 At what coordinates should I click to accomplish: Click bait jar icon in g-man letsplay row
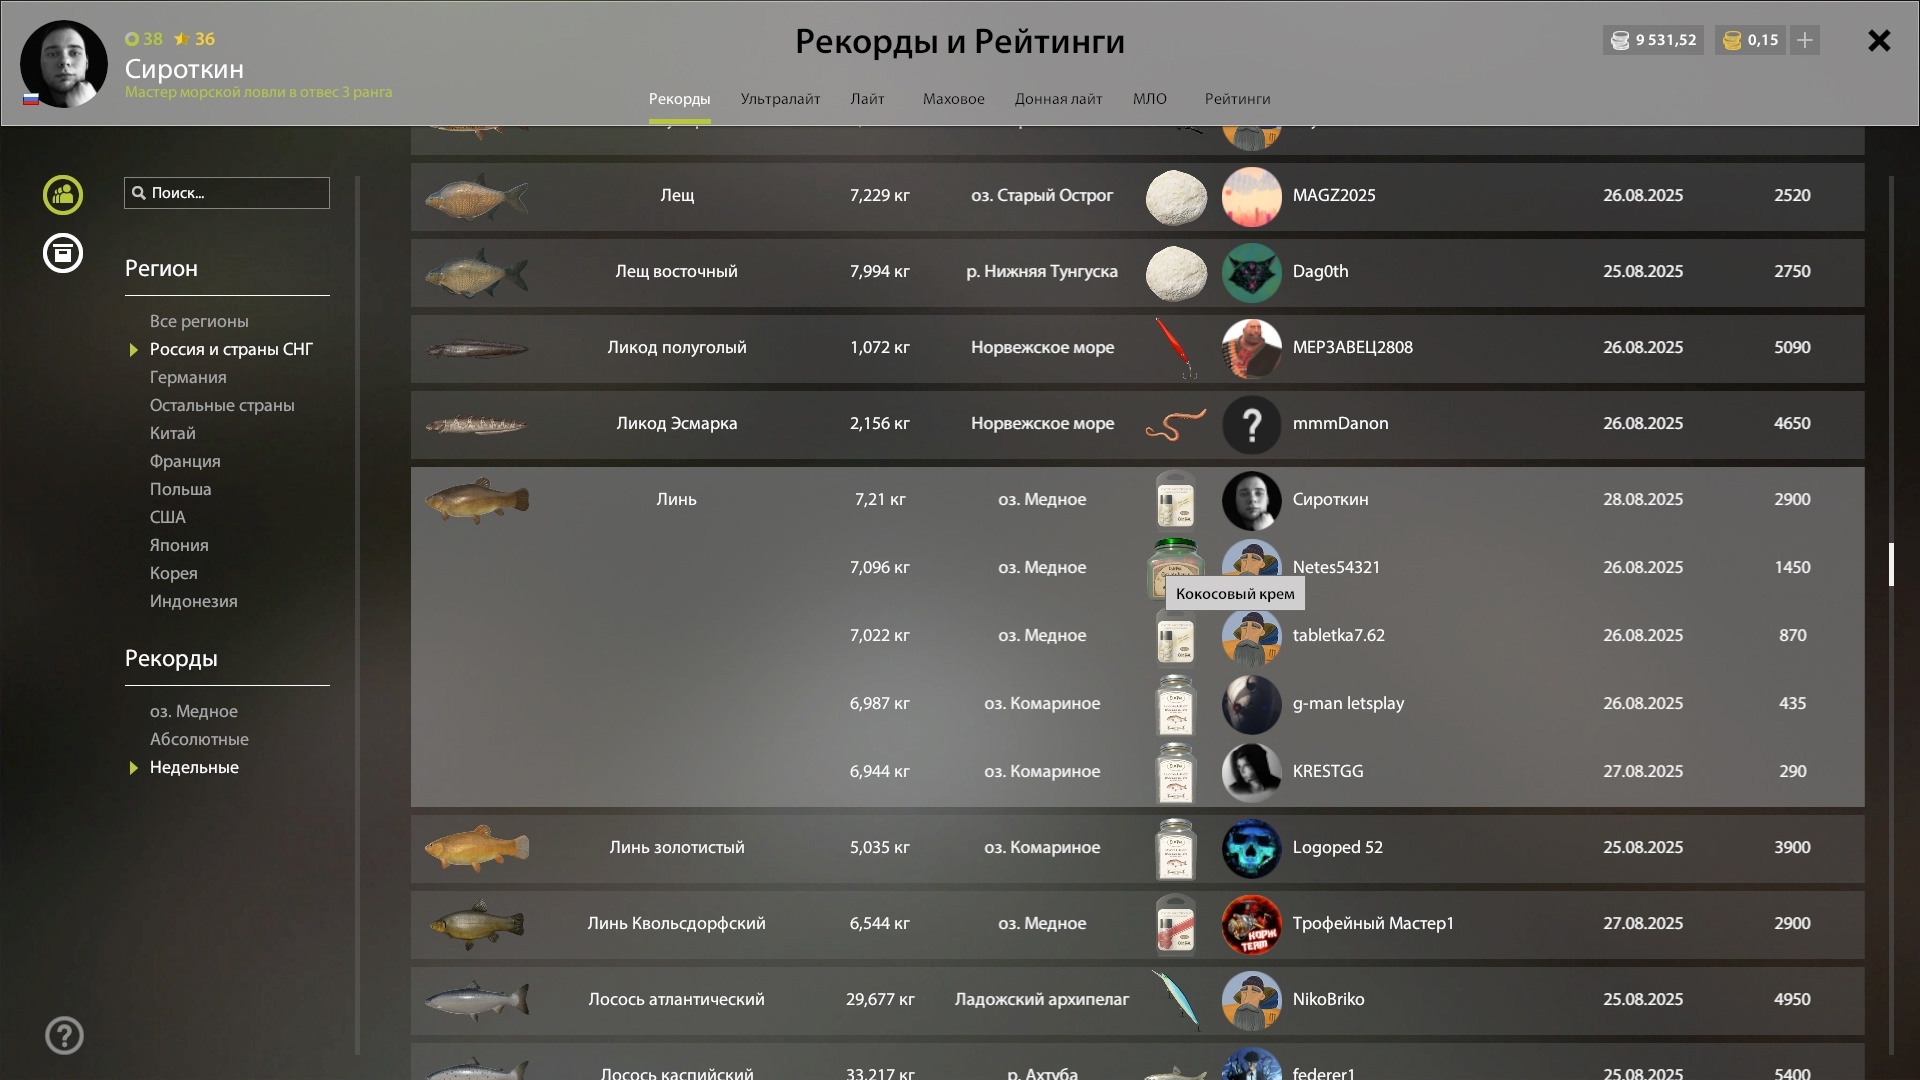1176,704
